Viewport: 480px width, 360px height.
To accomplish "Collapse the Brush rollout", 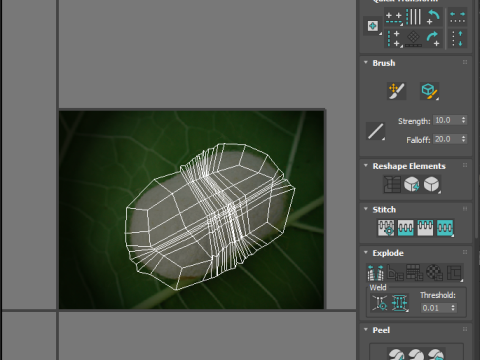I will point(366,63).
